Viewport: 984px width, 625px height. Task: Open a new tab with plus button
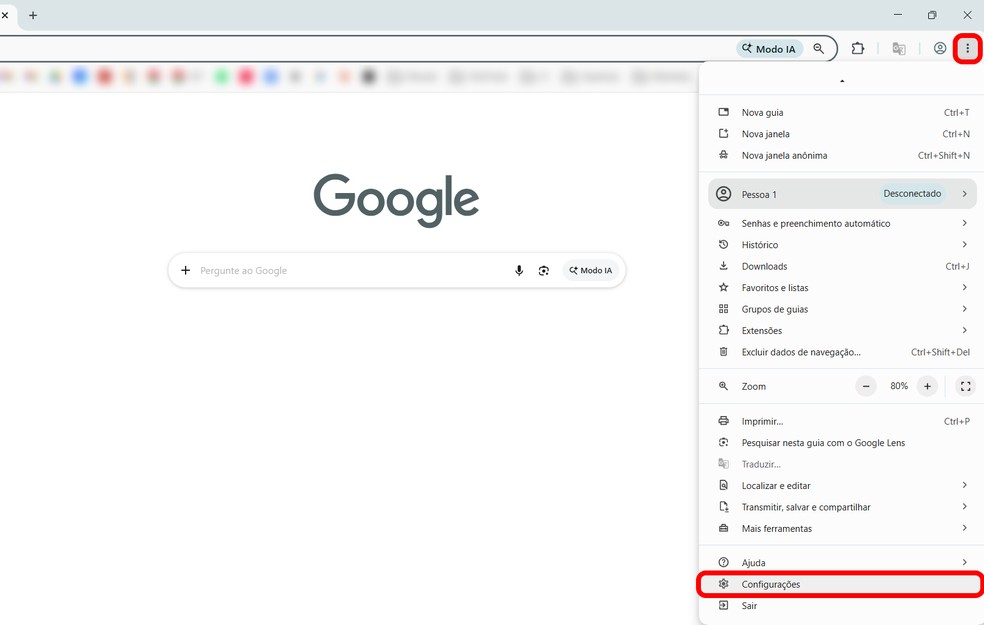click(33, 15)
